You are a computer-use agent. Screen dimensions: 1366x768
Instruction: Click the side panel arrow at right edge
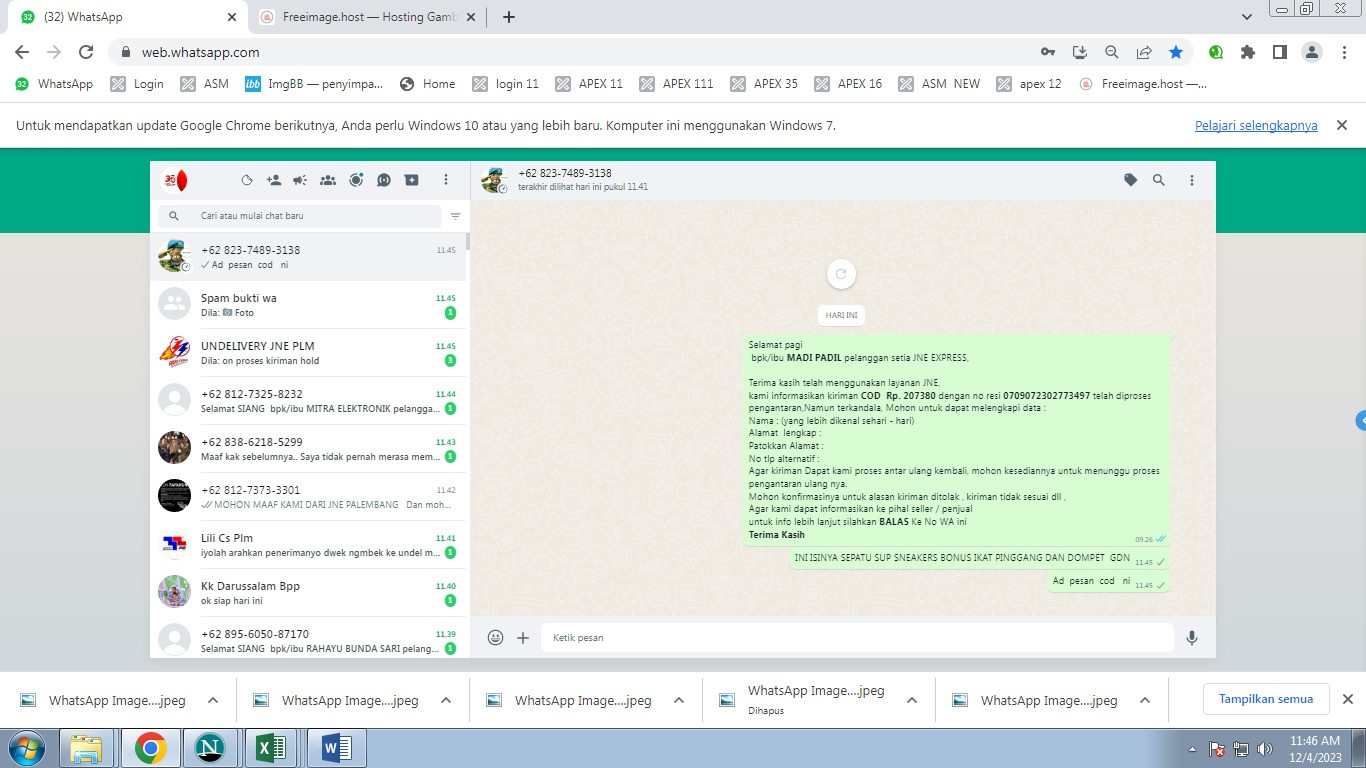pyautogui.click(x=1361, y=421)
